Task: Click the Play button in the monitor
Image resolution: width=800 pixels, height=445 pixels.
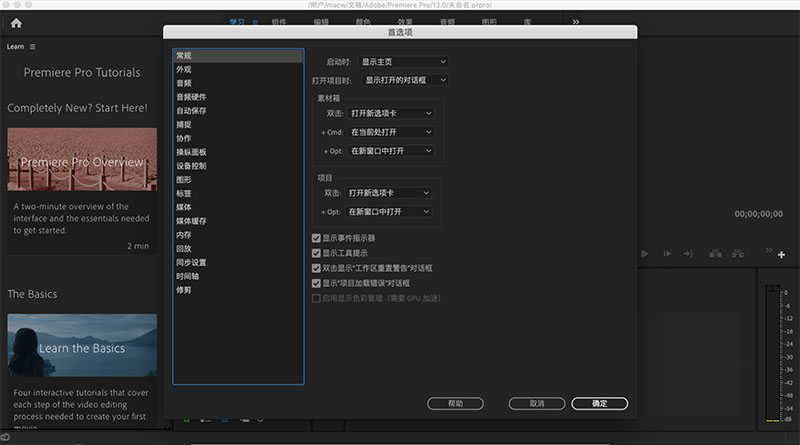Action: tap(644, 254)
